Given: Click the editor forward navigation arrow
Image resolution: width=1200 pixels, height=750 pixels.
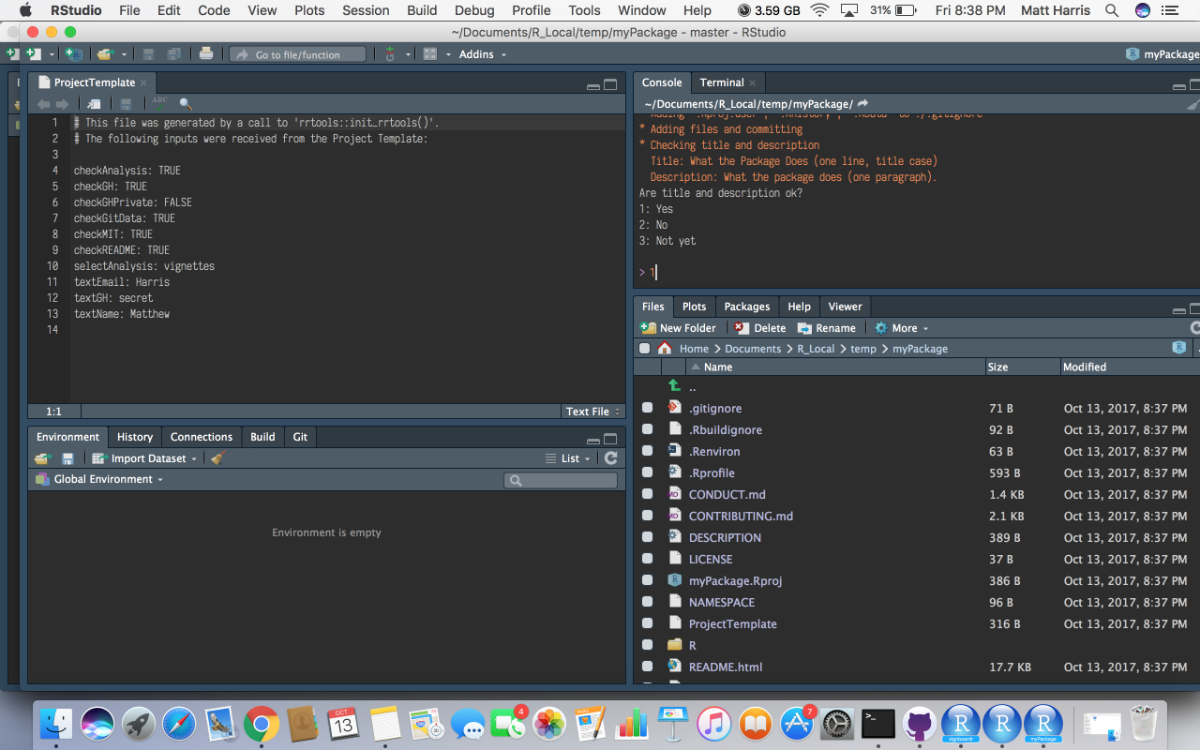Looking at the screenshot, I should pyautogui.click(x=62, y=104).
